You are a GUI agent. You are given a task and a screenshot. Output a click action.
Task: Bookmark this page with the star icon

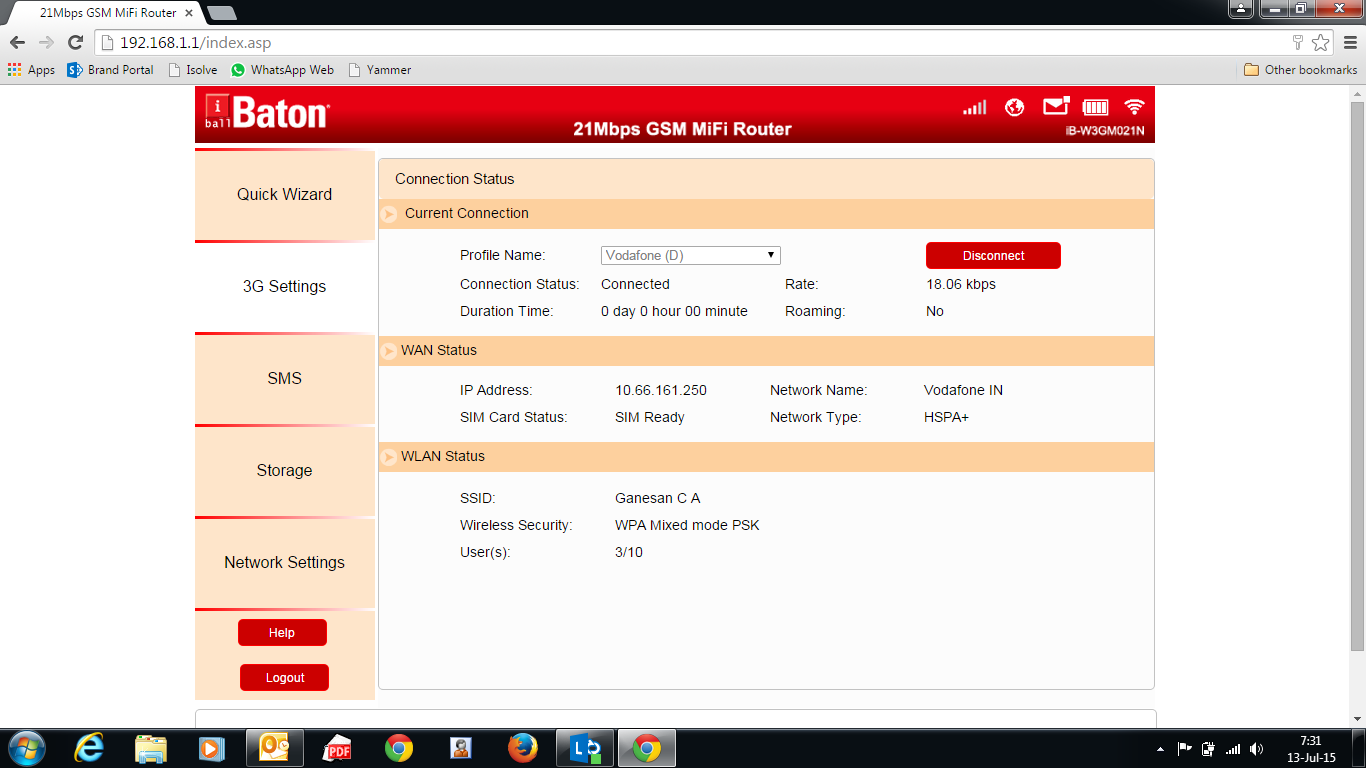(x=1321, y=43)
